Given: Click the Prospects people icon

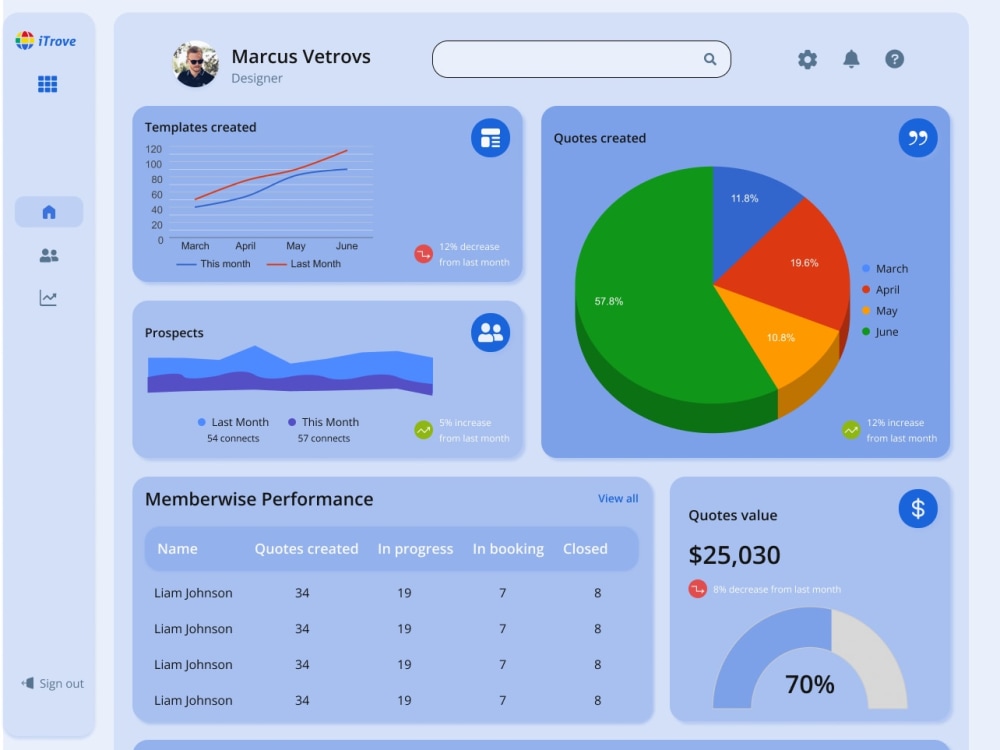Looking at the screenshot, I should point(490,332).
